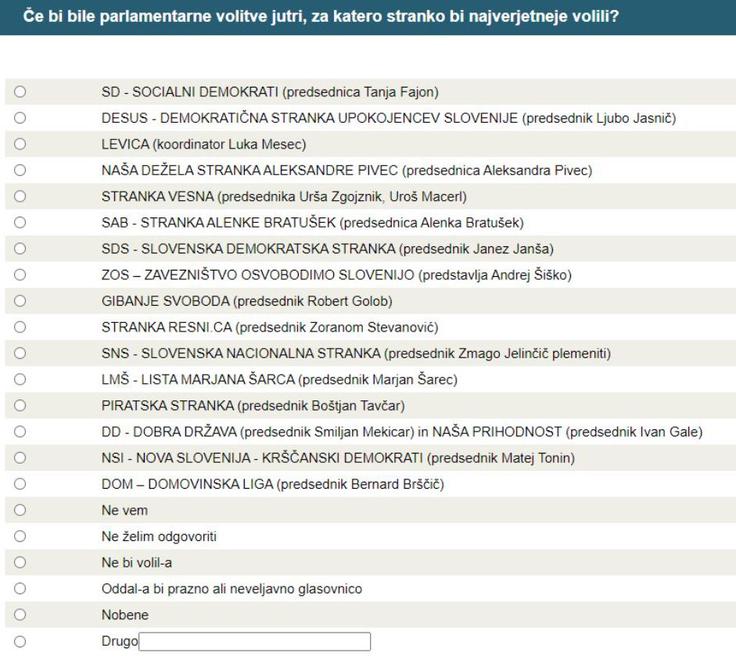Screen dimensions: 736x667
Task: Select the SD - Socialni demokrati radio button
Action: point(20,92)
